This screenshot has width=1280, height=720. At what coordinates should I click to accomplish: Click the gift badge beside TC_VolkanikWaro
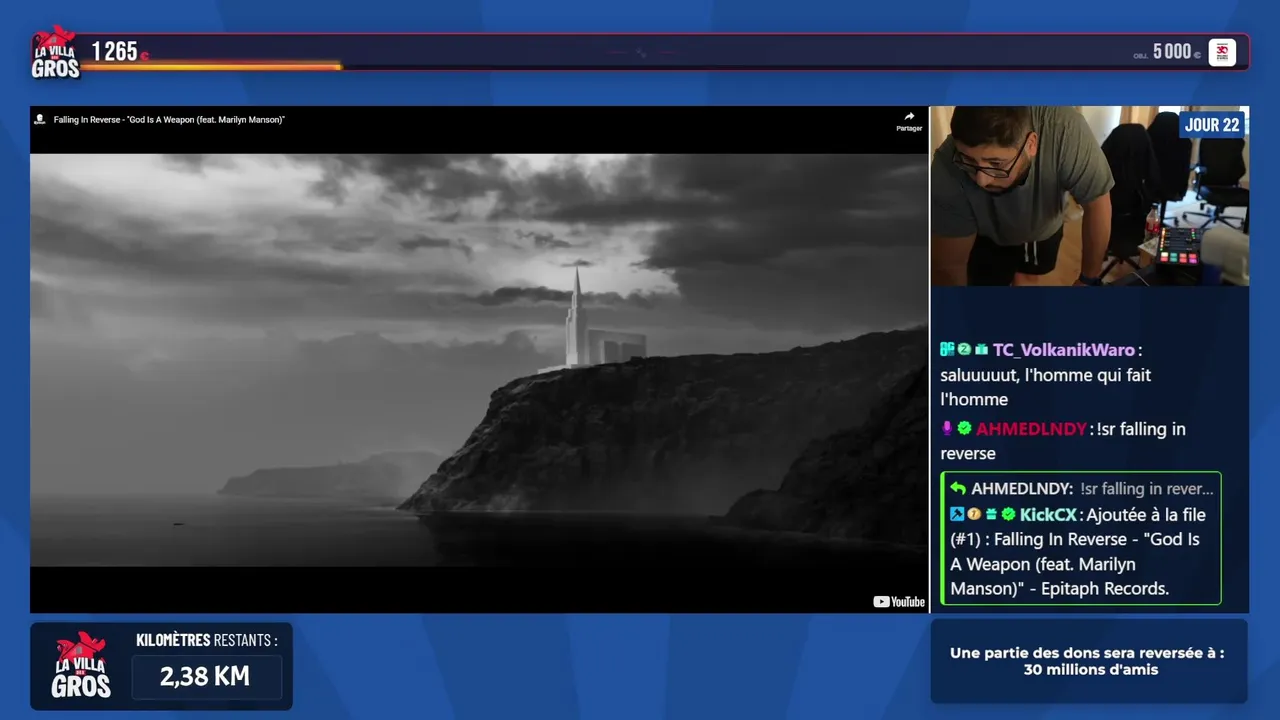[x=981, y=349]
